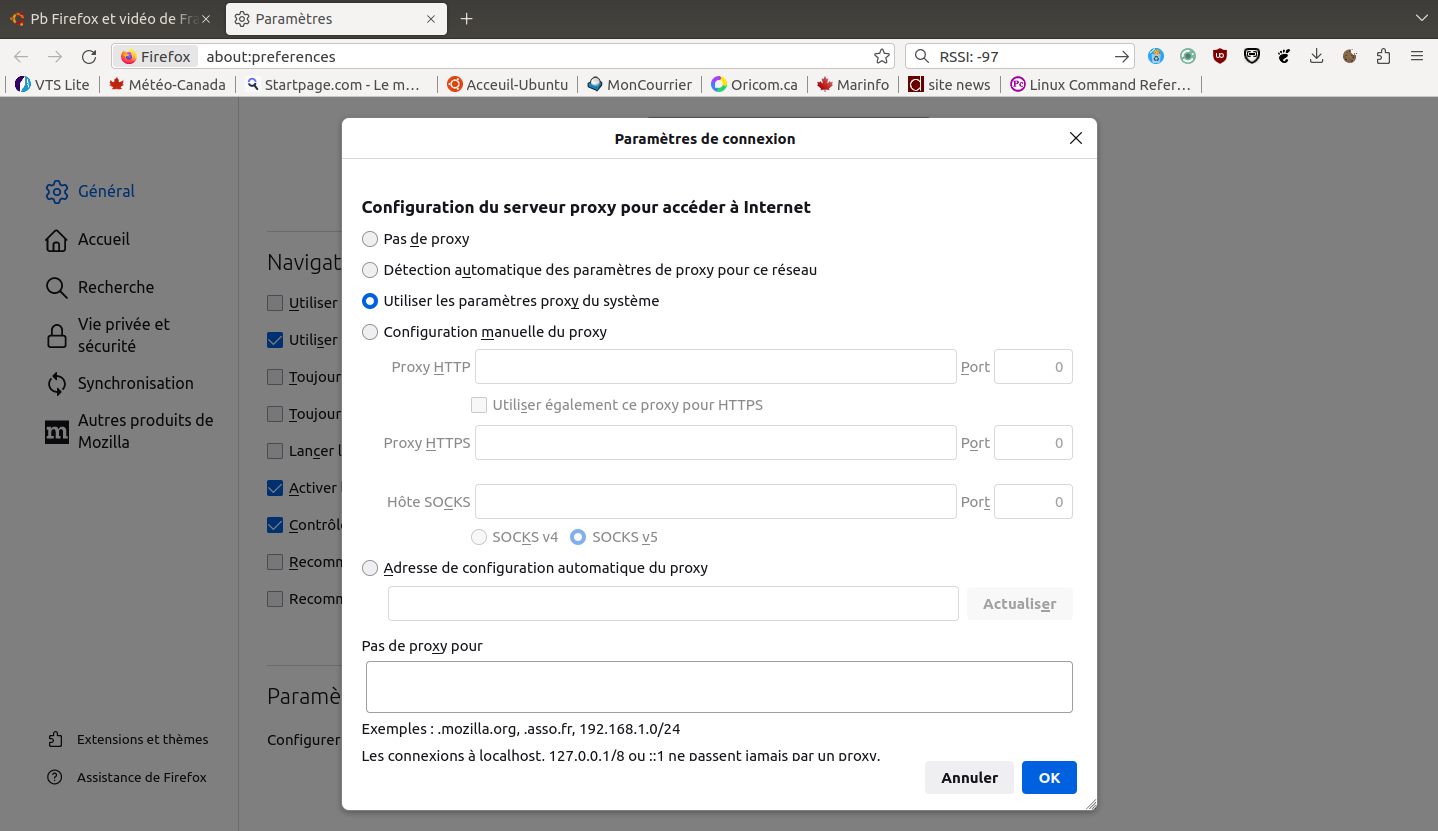Click the blue recycle-bin extension icon
This screenshot has height=831, width=1438.
[x=1156, y=57]
